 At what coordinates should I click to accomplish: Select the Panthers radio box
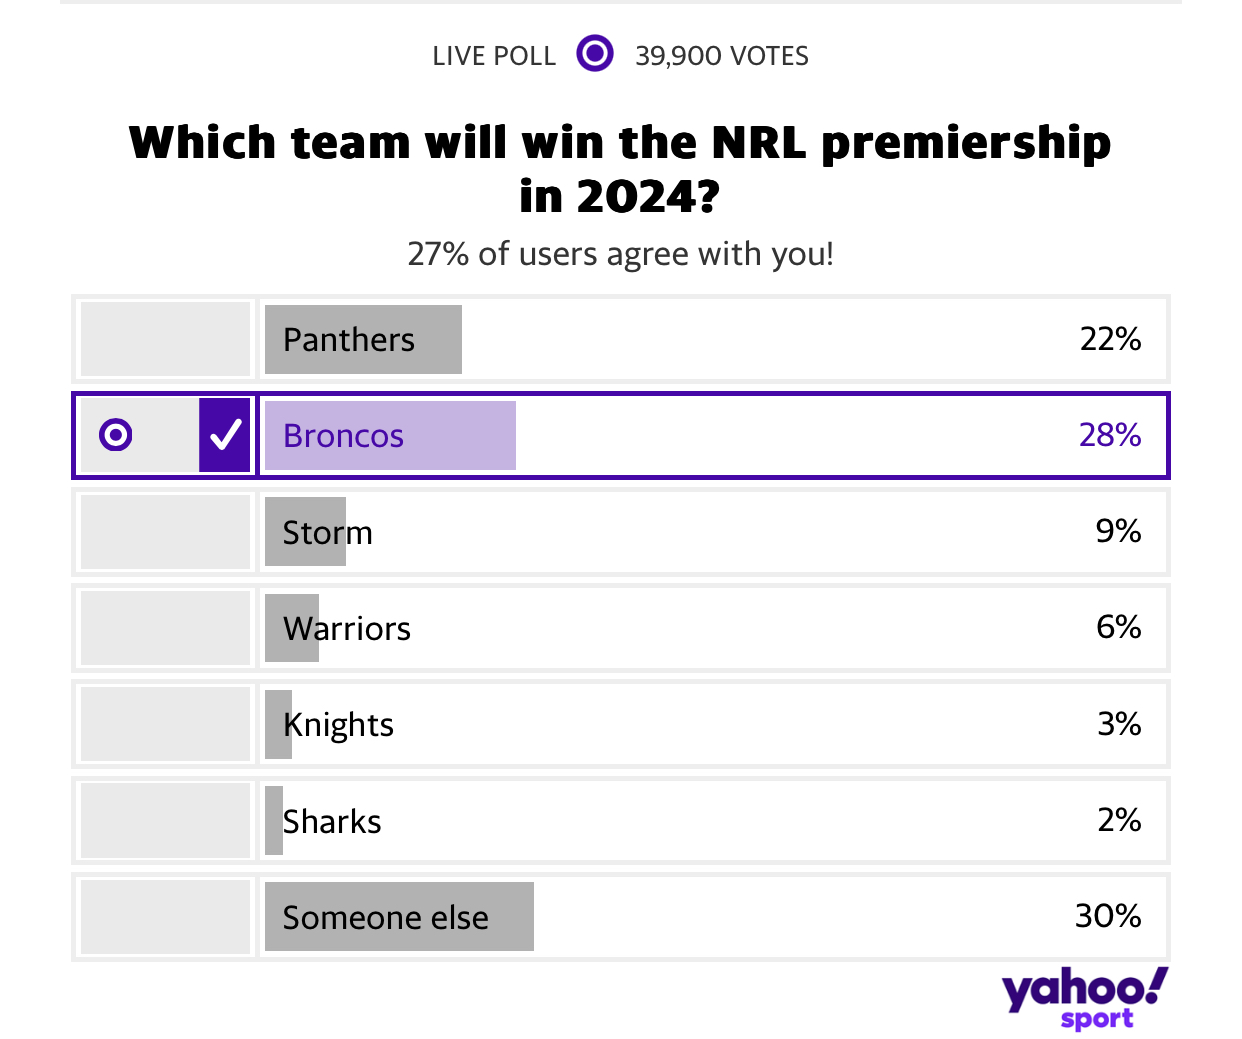pos(165,339)
